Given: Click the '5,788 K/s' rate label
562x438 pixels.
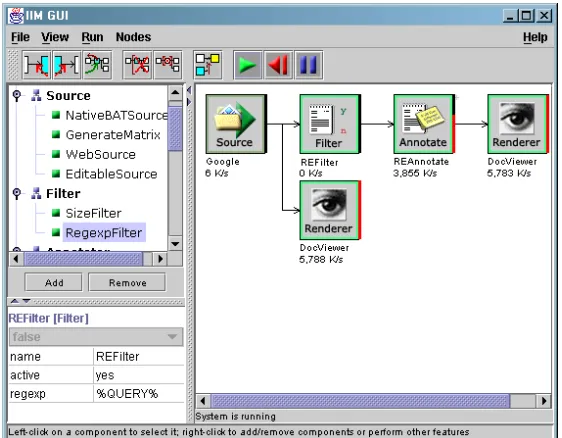Looking at the screenshot, I should [321, 259].
